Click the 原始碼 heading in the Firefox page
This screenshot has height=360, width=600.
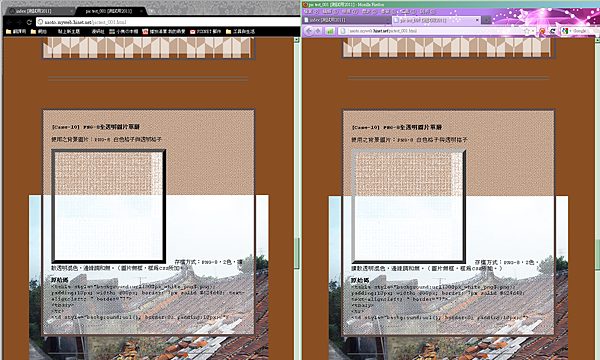[360, 280]
